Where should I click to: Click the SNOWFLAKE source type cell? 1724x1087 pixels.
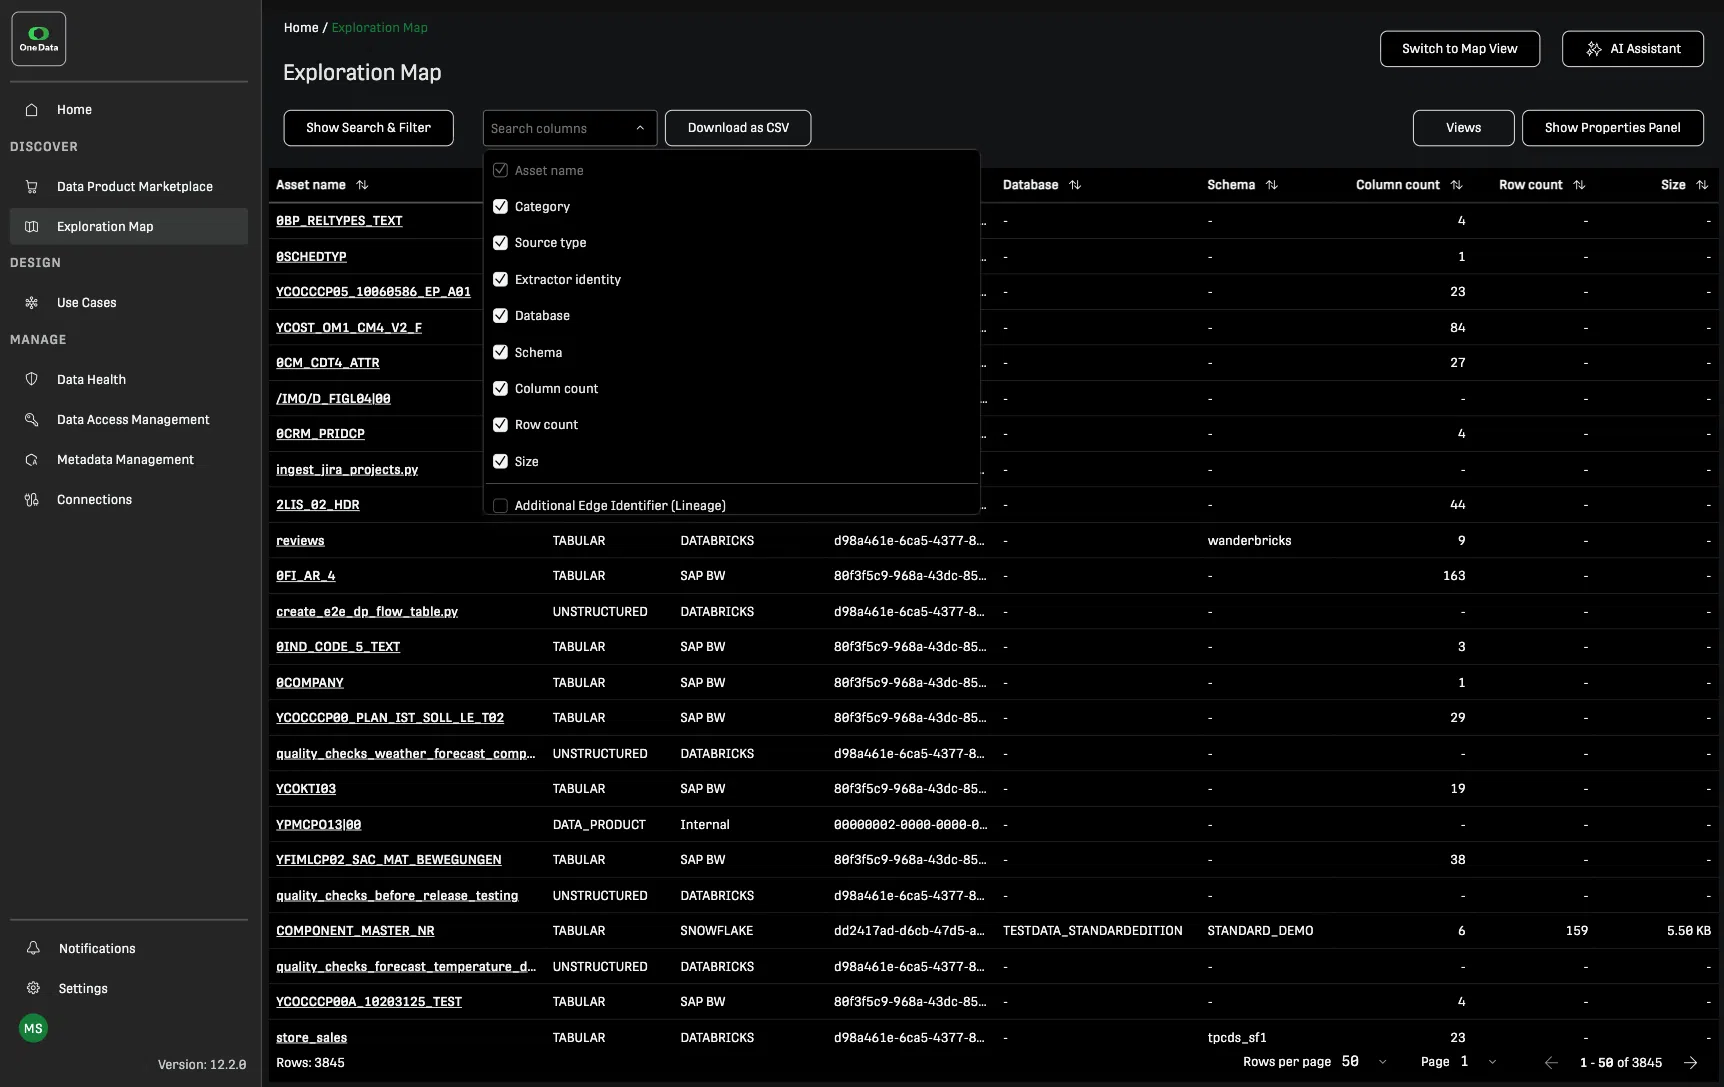click(x=716, y=931)
